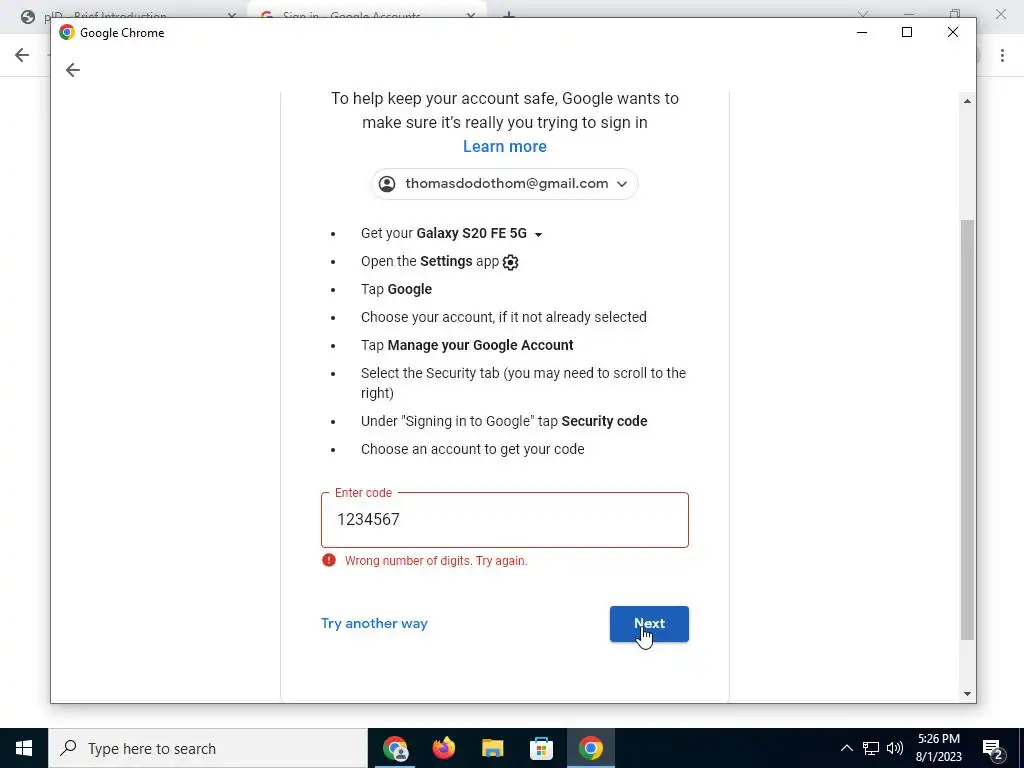The width and height of the screenshot is (1024, 768).
Task: Open network status tray icon
Action: [x=871, y=748]
